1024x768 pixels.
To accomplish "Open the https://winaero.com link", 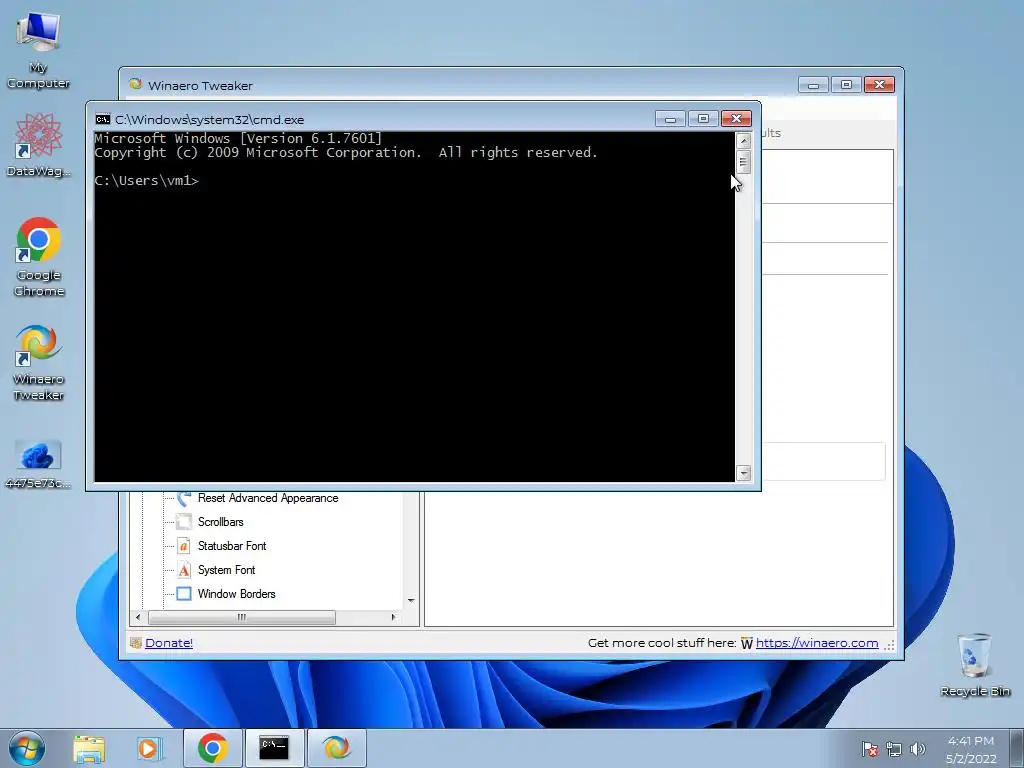I will (x=817, y=643).
